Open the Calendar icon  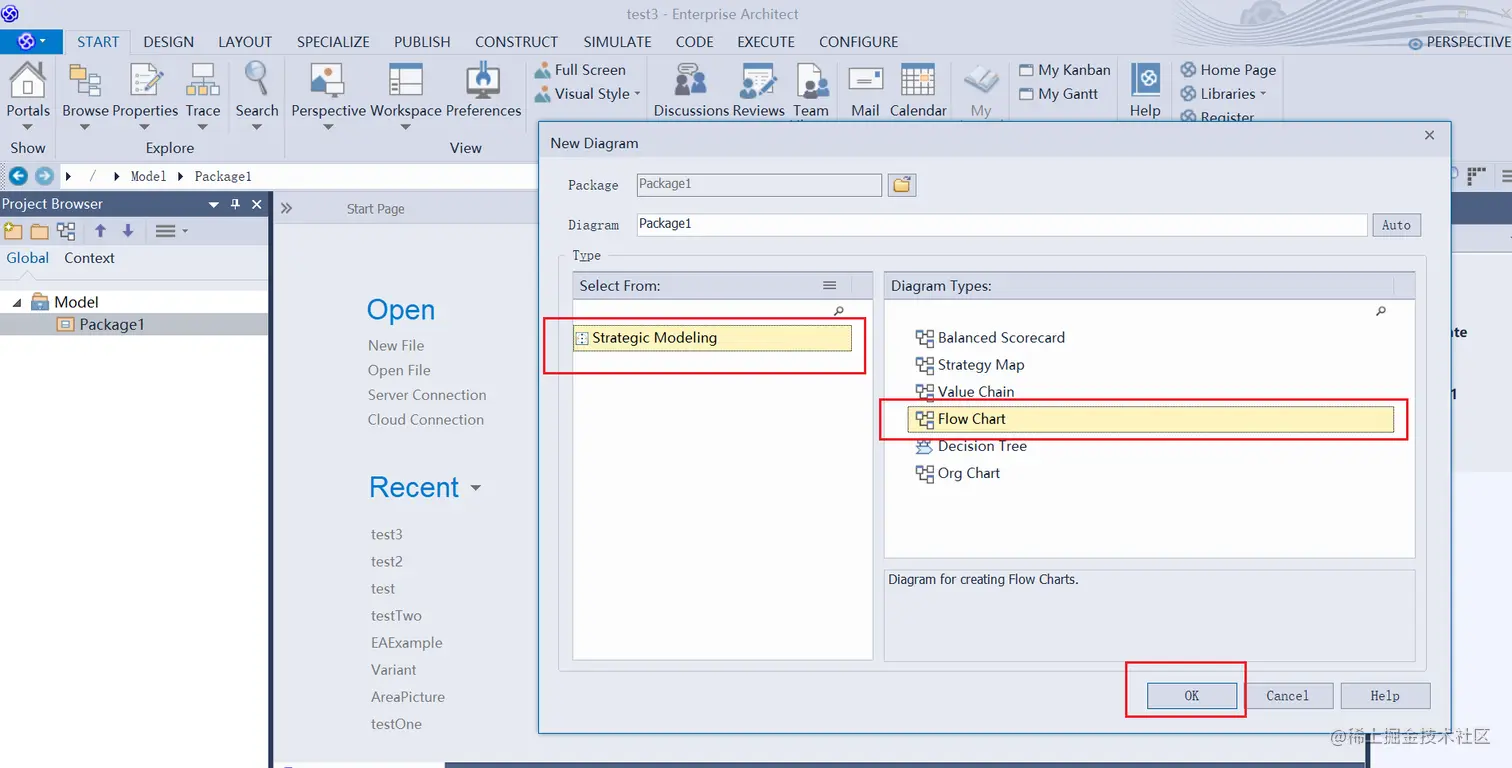(917, 79)
